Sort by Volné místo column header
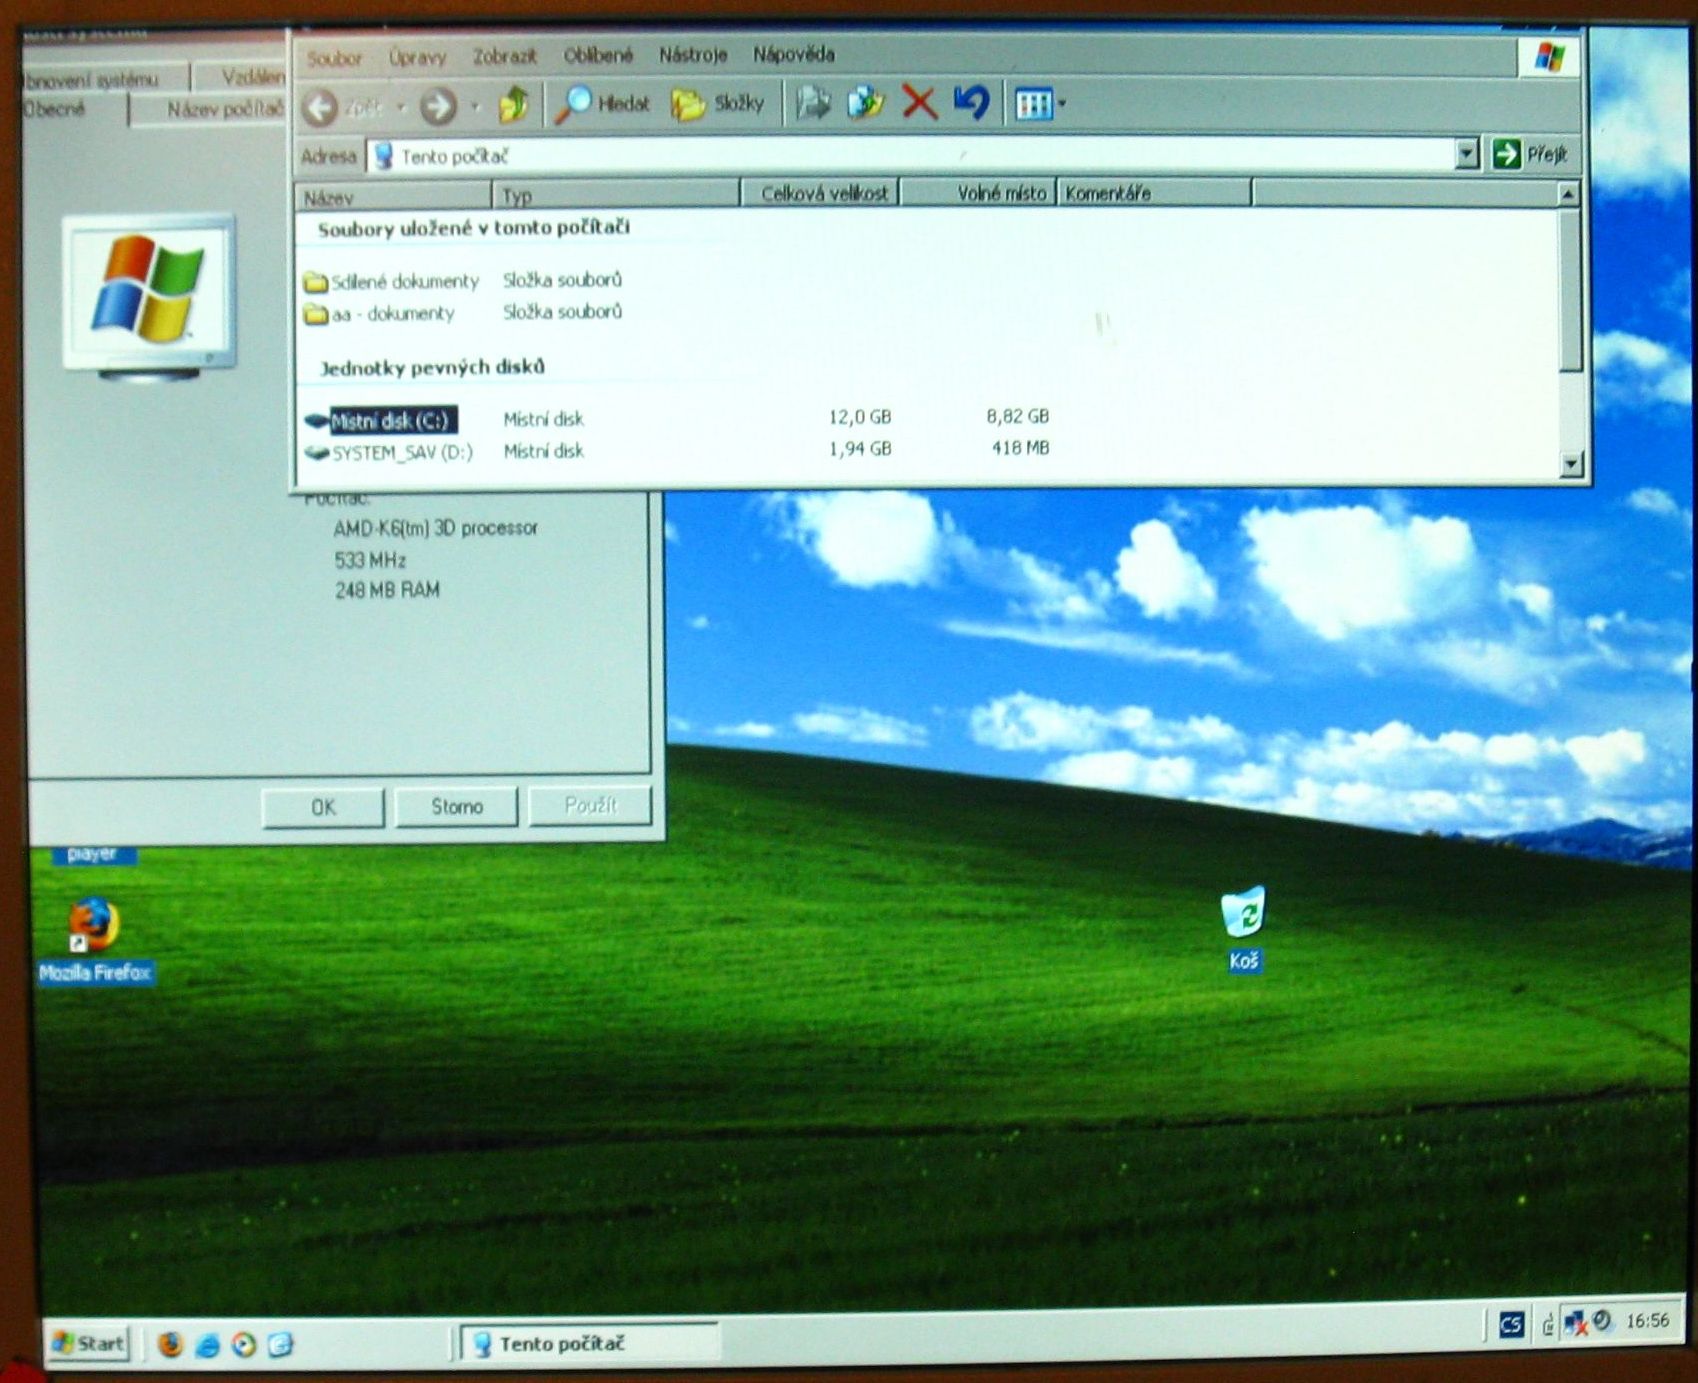This screenshot has height=1383, width=1698. tap(979, 192)
